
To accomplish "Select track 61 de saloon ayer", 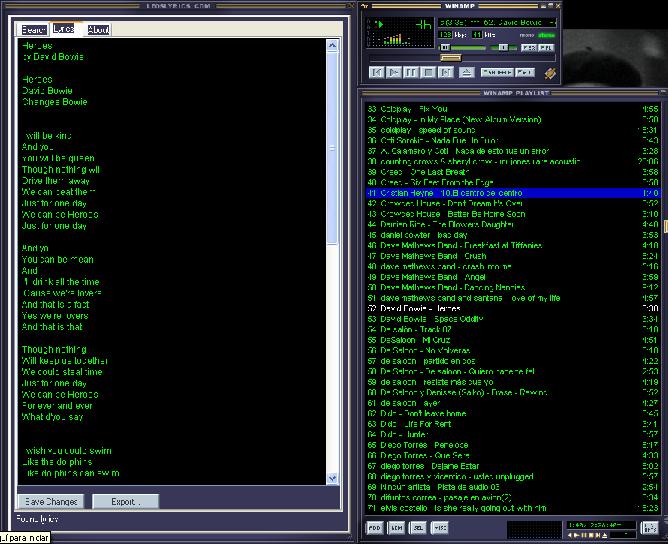I will [x=513, y=403].
